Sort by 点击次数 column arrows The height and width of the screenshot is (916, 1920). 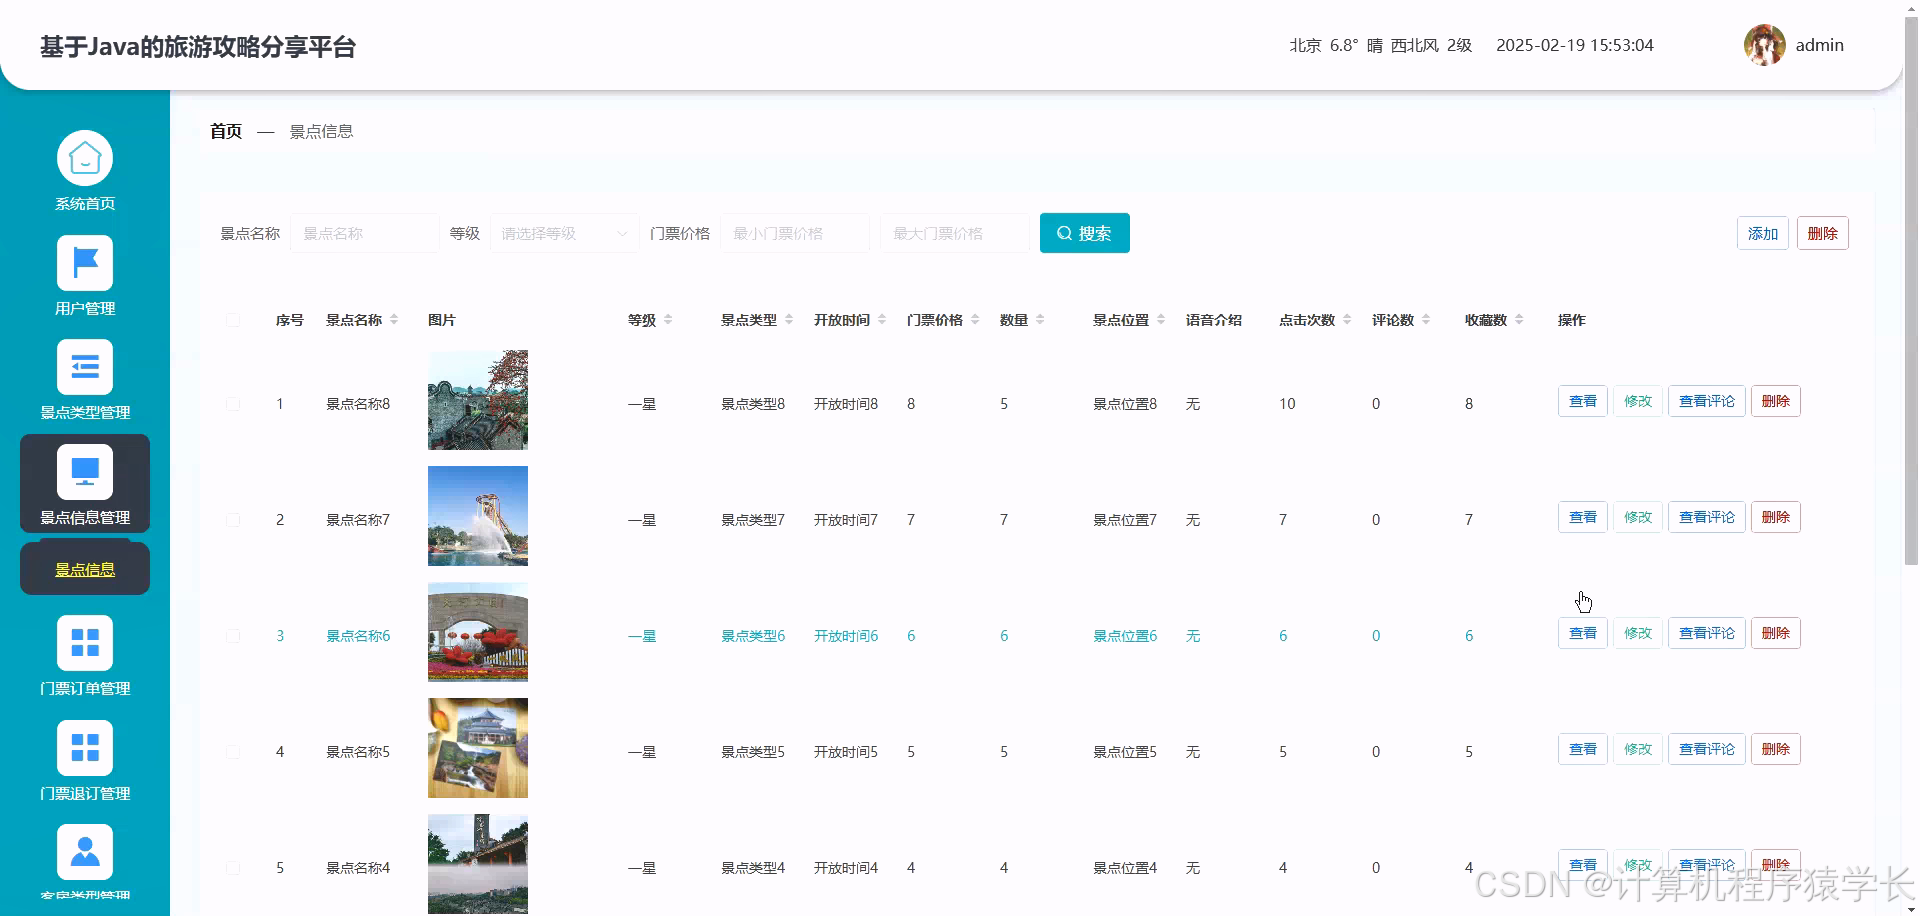coord(1347,320)
